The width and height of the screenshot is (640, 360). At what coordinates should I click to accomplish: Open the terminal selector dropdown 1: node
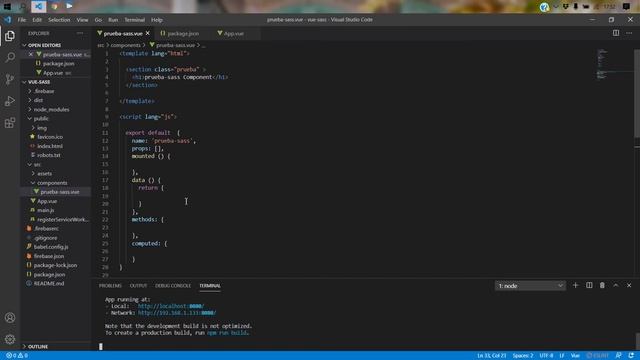(x=530, y=286)
